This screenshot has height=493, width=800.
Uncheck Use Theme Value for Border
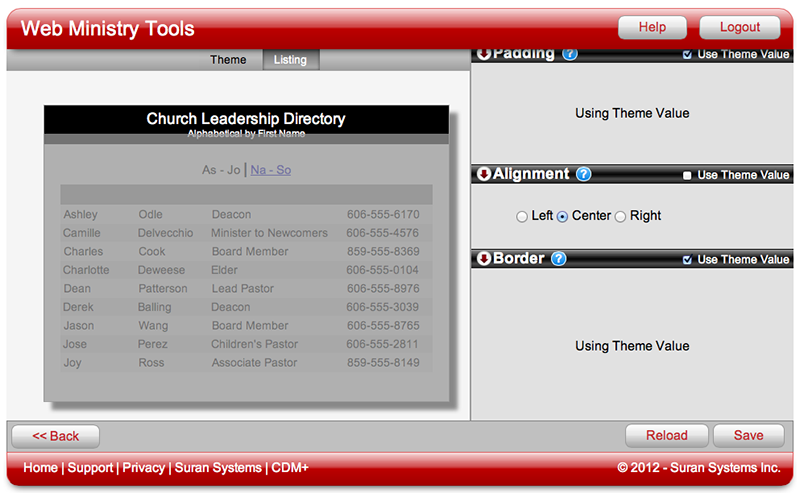click(x=687, y=260)
